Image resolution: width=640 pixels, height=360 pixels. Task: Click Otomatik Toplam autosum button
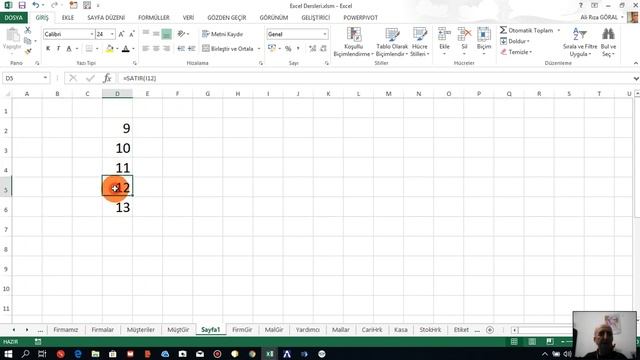coord(527,31)
